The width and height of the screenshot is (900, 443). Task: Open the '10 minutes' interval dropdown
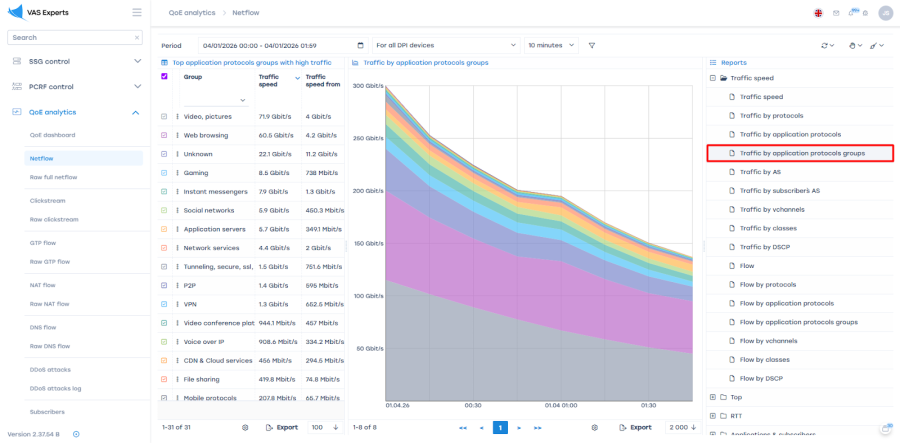(x=551, y=45)
